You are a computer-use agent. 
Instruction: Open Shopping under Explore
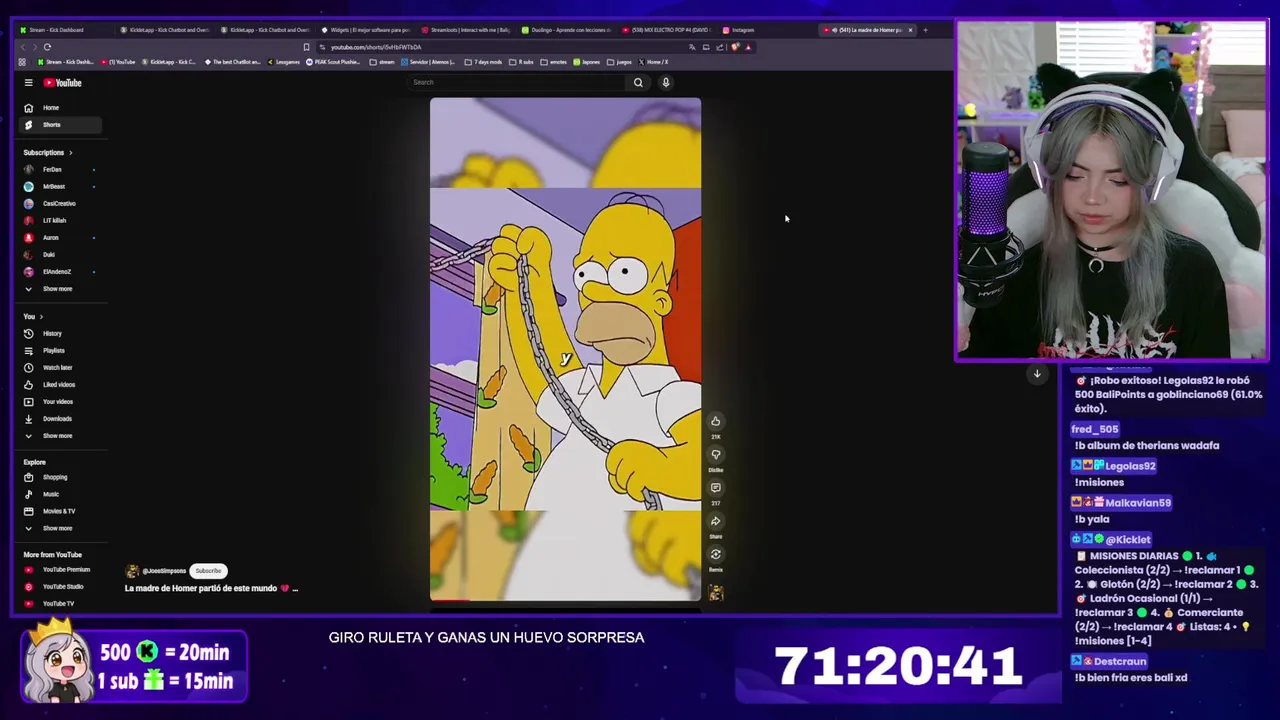point(60,477)
